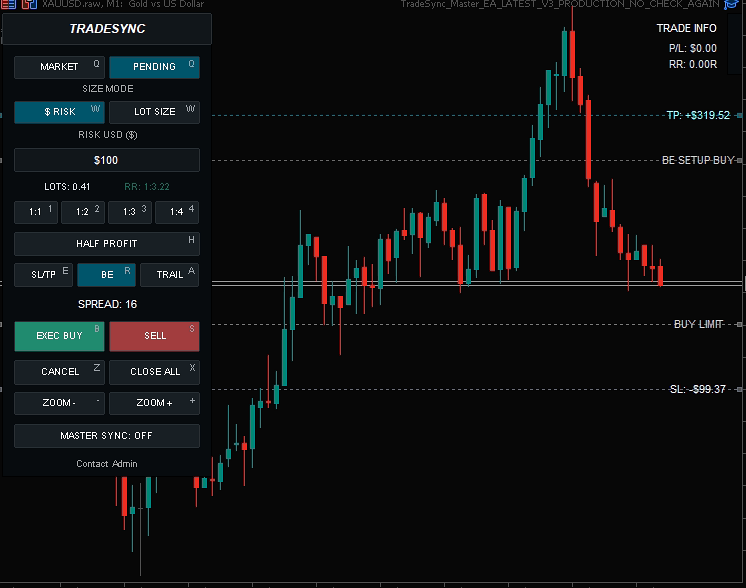Select the SL line handle on the chart
The image size is (746, 588).
739,389
